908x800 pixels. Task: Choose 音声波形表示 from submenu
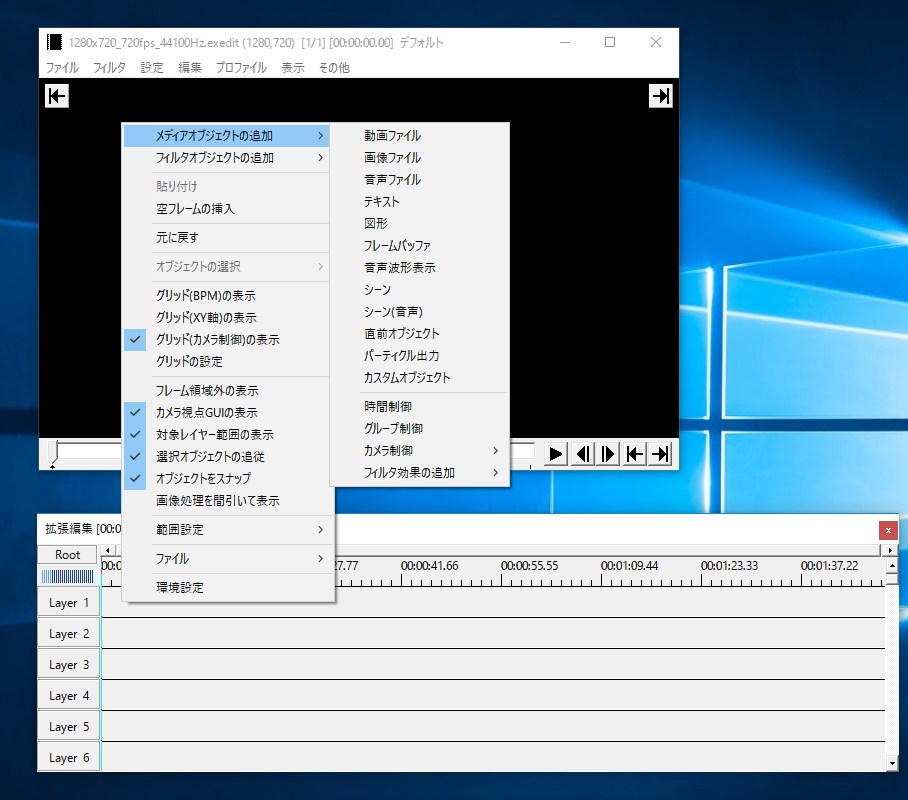420,268
